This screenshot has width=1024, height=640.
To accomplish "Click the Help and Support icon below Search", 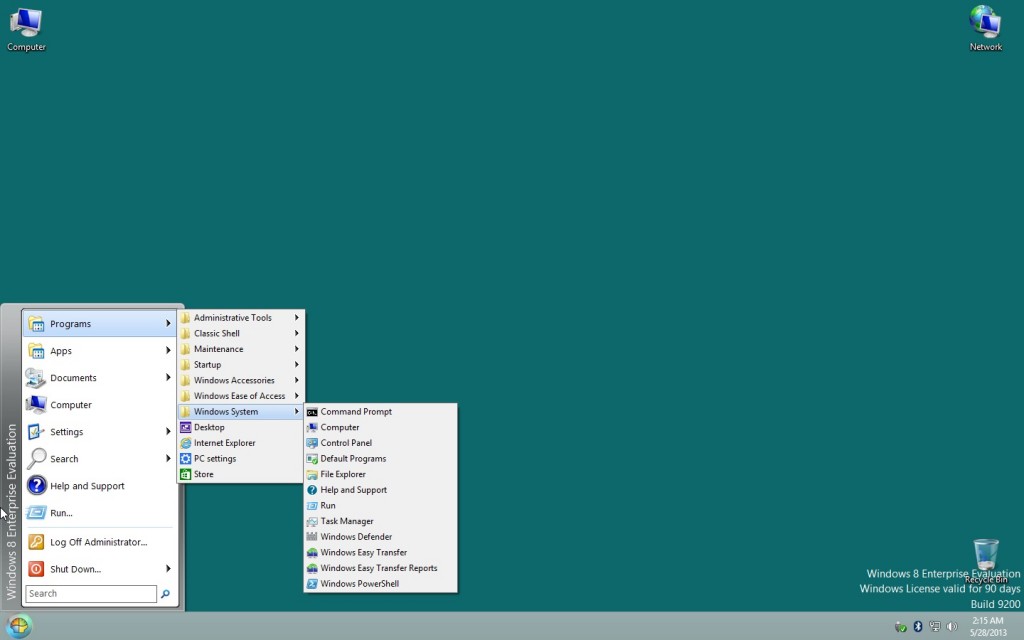I will pos(36,486).
